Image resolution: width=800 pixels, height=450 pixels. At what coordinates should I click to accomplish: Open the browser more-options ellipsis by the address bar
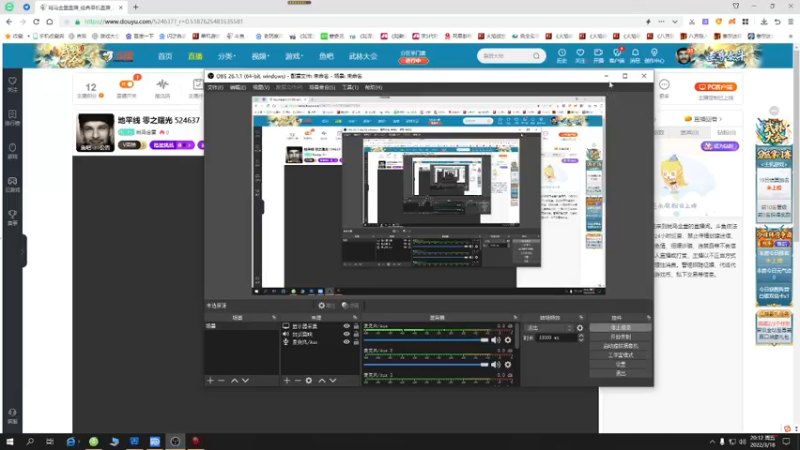click(x=661, y=22)
